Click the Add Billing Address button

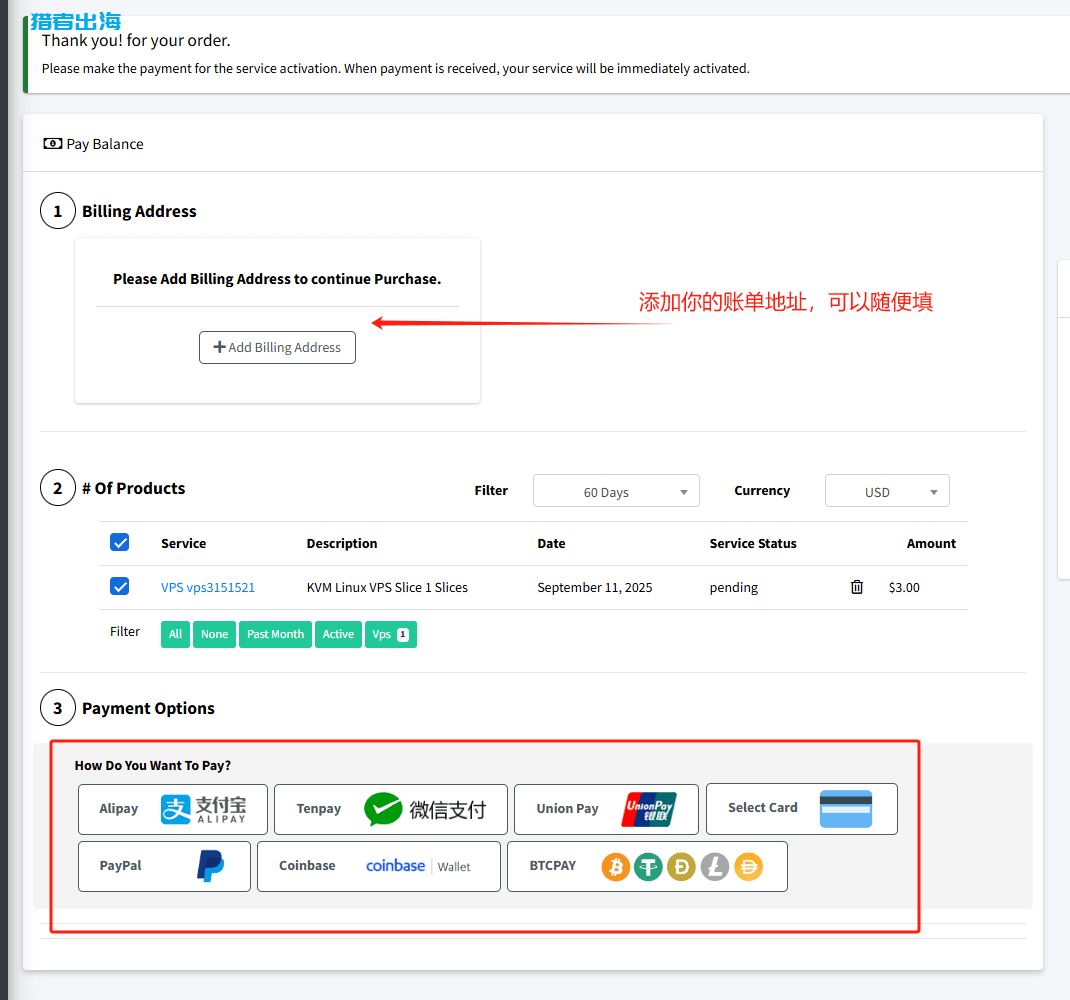pyautogui.click(x=277, y=347)
